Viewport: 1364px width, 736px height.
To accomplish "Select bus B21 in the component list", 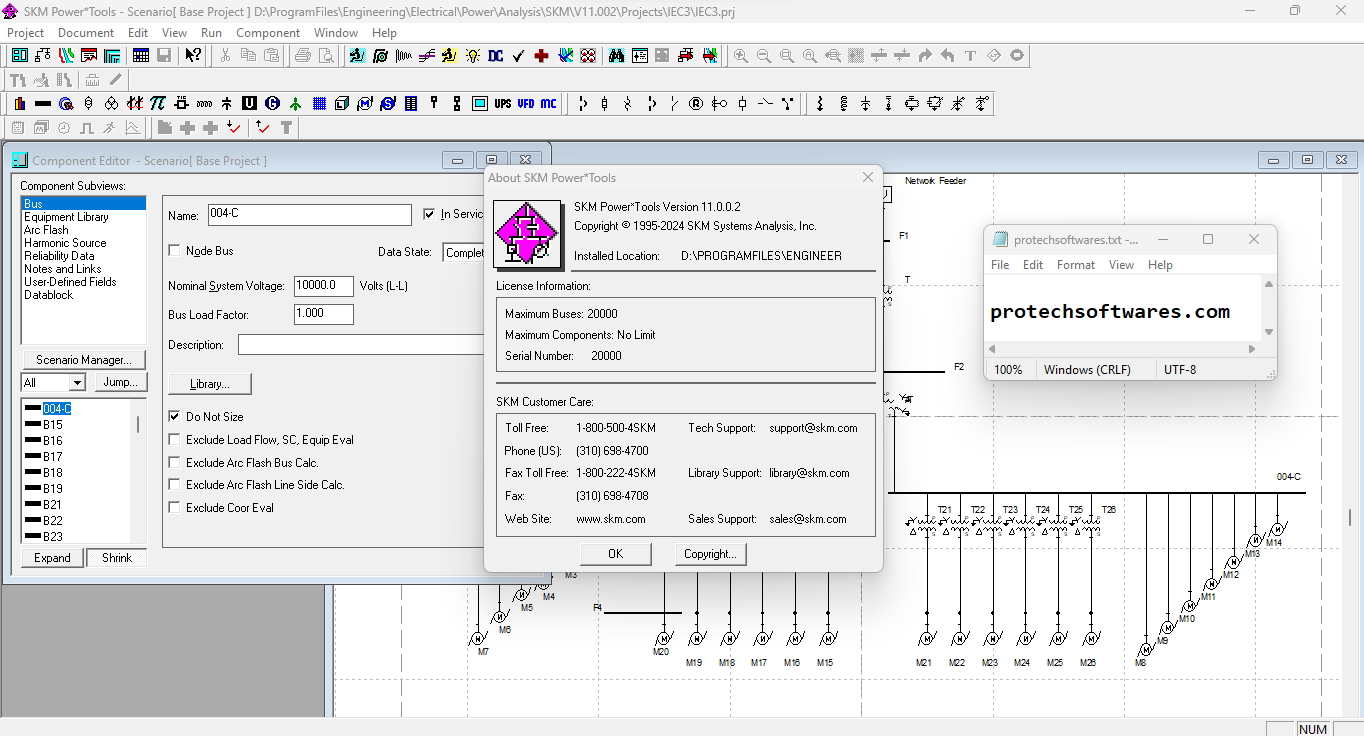I will coord(52,505).
